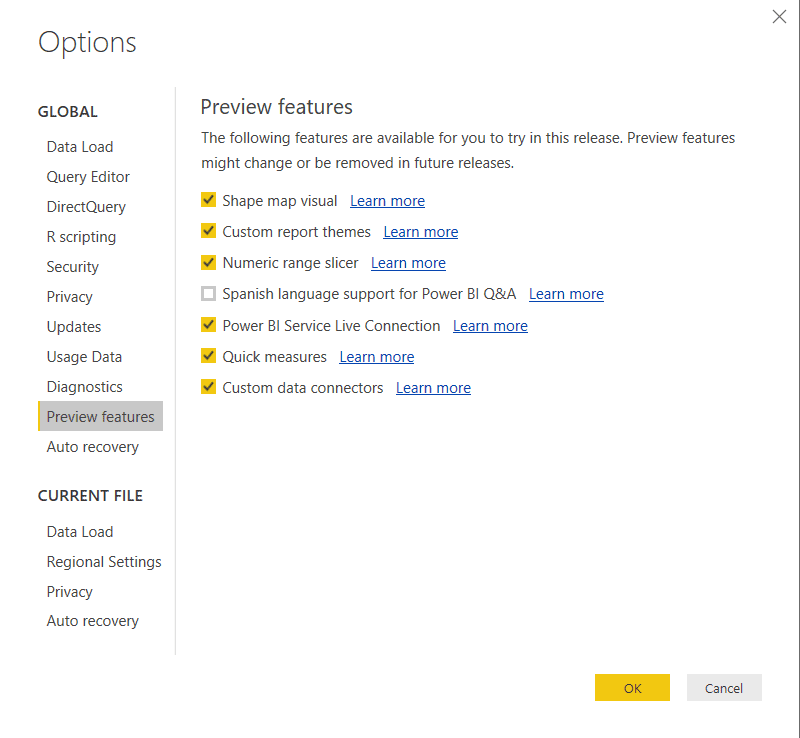The image size is (800, 738).
Task: Follow Learn more link for Numeric range slicer
Action: 408,263
